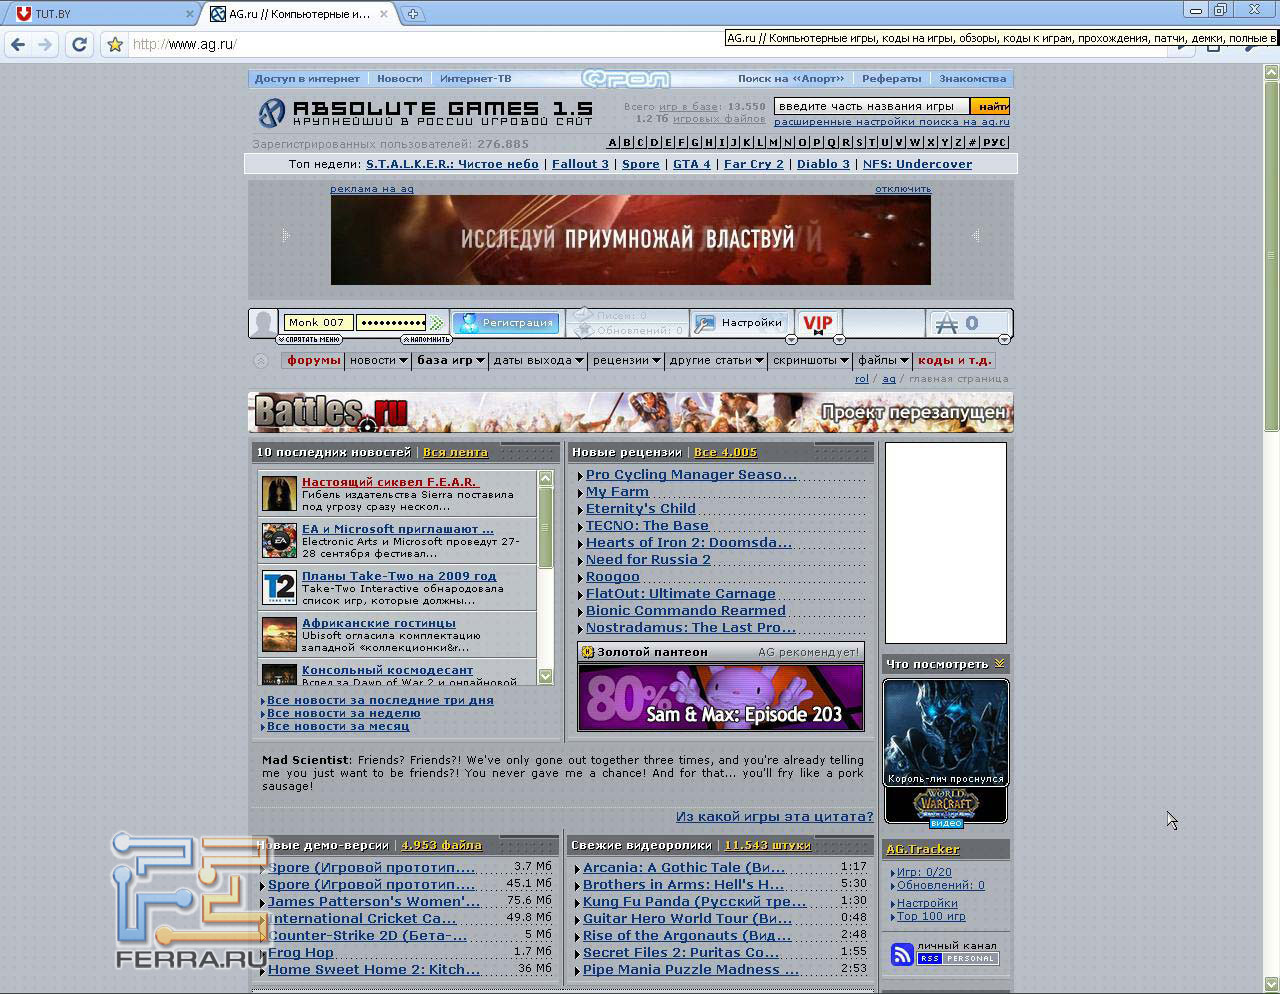1280x994 pixels.
Task: Collapse the 'Что посмотреть' section chevron
Action: 999,664
